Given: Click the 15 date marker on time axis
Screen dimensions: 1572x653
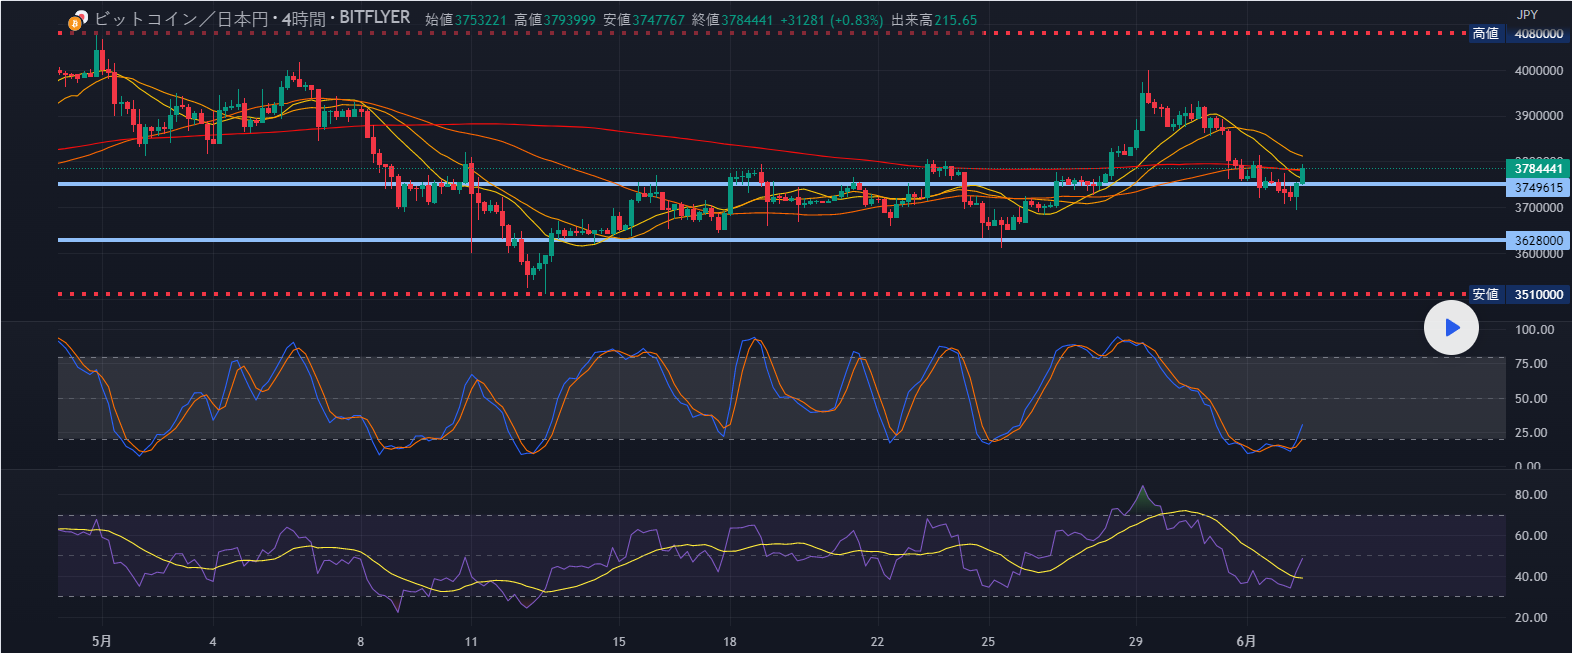Looking at the screenshot, I should 619,641.
